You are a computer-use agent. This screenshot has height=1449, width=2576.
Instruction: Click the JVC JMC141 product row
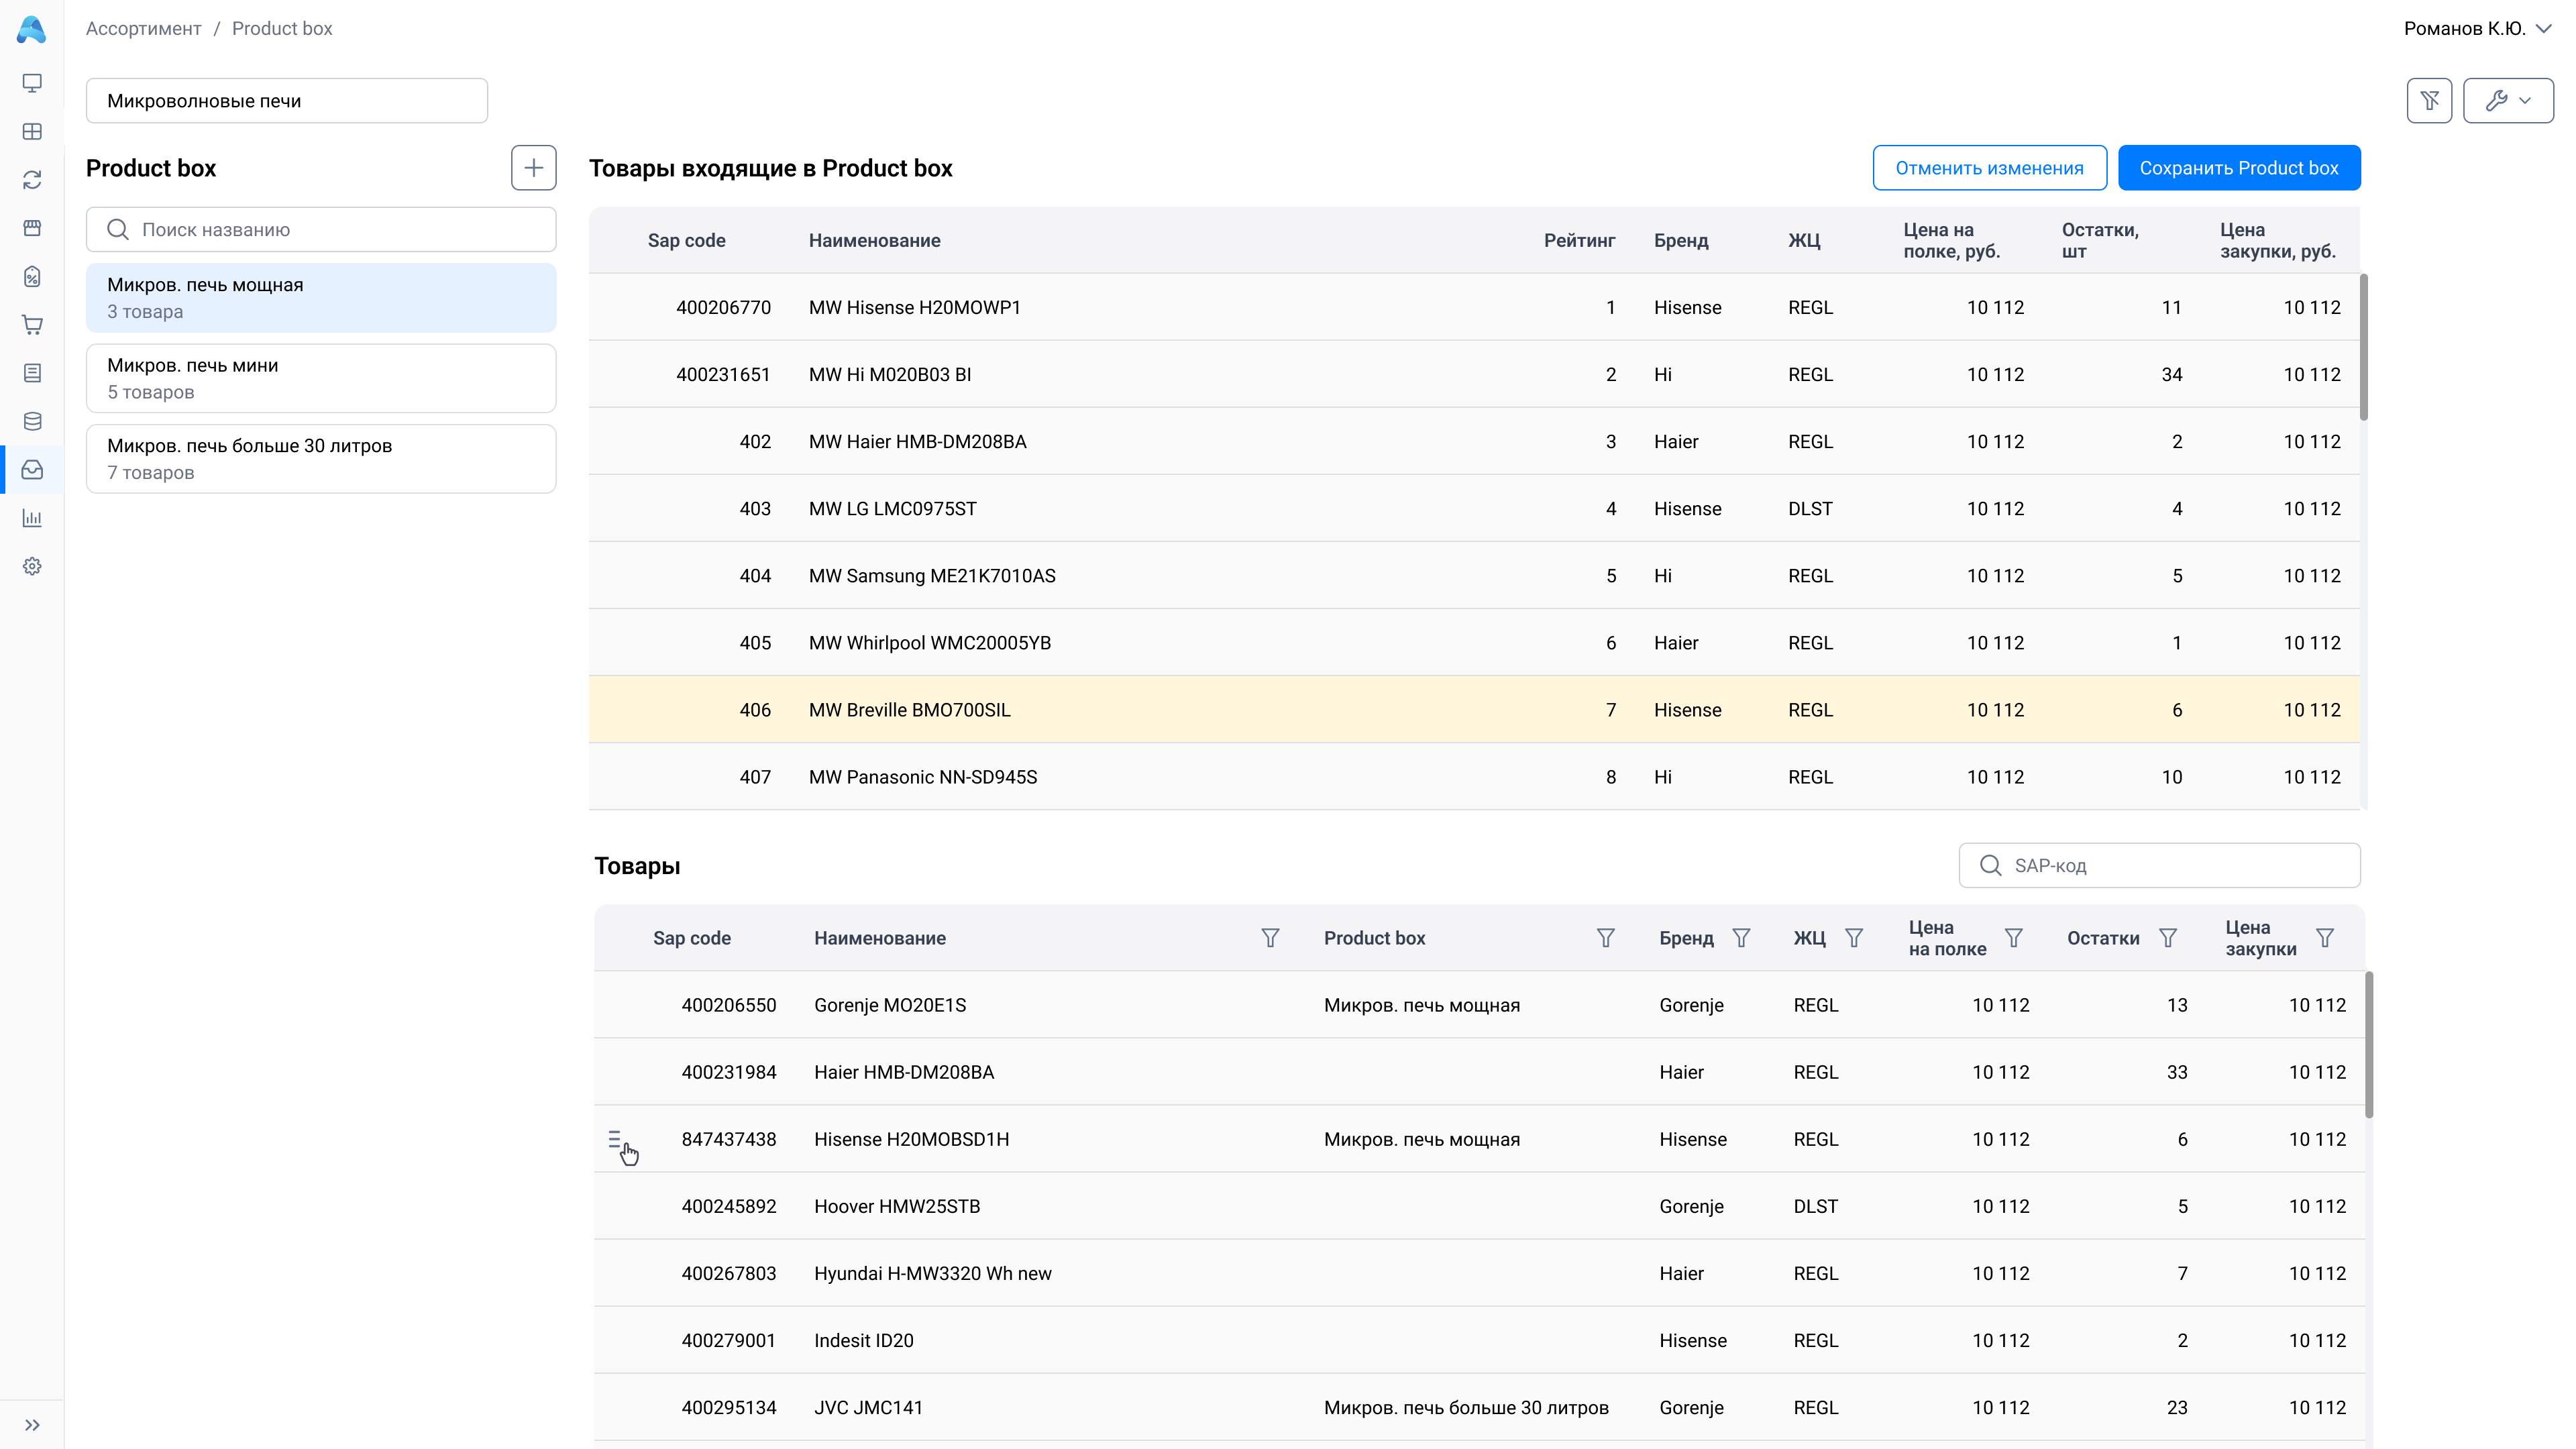click(x=1479, y=1407)
